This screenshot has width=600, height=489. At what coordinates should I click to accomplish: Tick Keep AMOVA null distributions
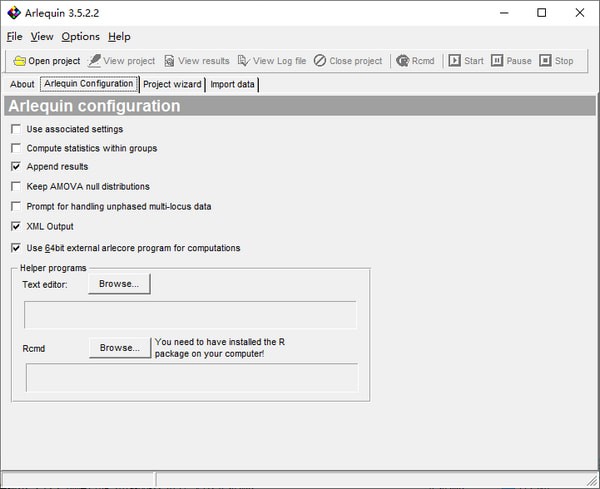pos(16,186)
